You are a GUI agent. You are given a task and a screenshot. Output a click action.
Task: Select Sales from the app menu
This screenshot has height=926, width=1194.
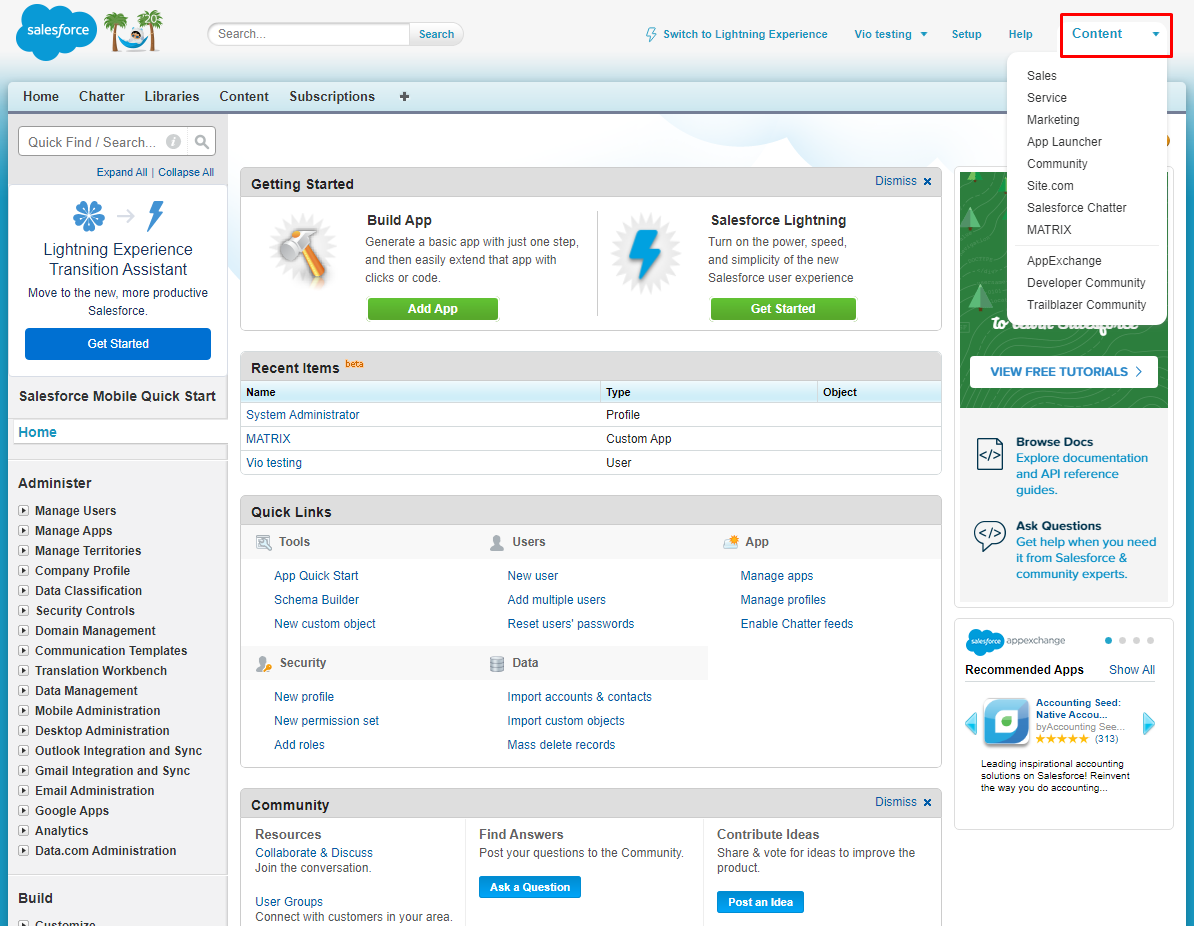[1041, 75]
